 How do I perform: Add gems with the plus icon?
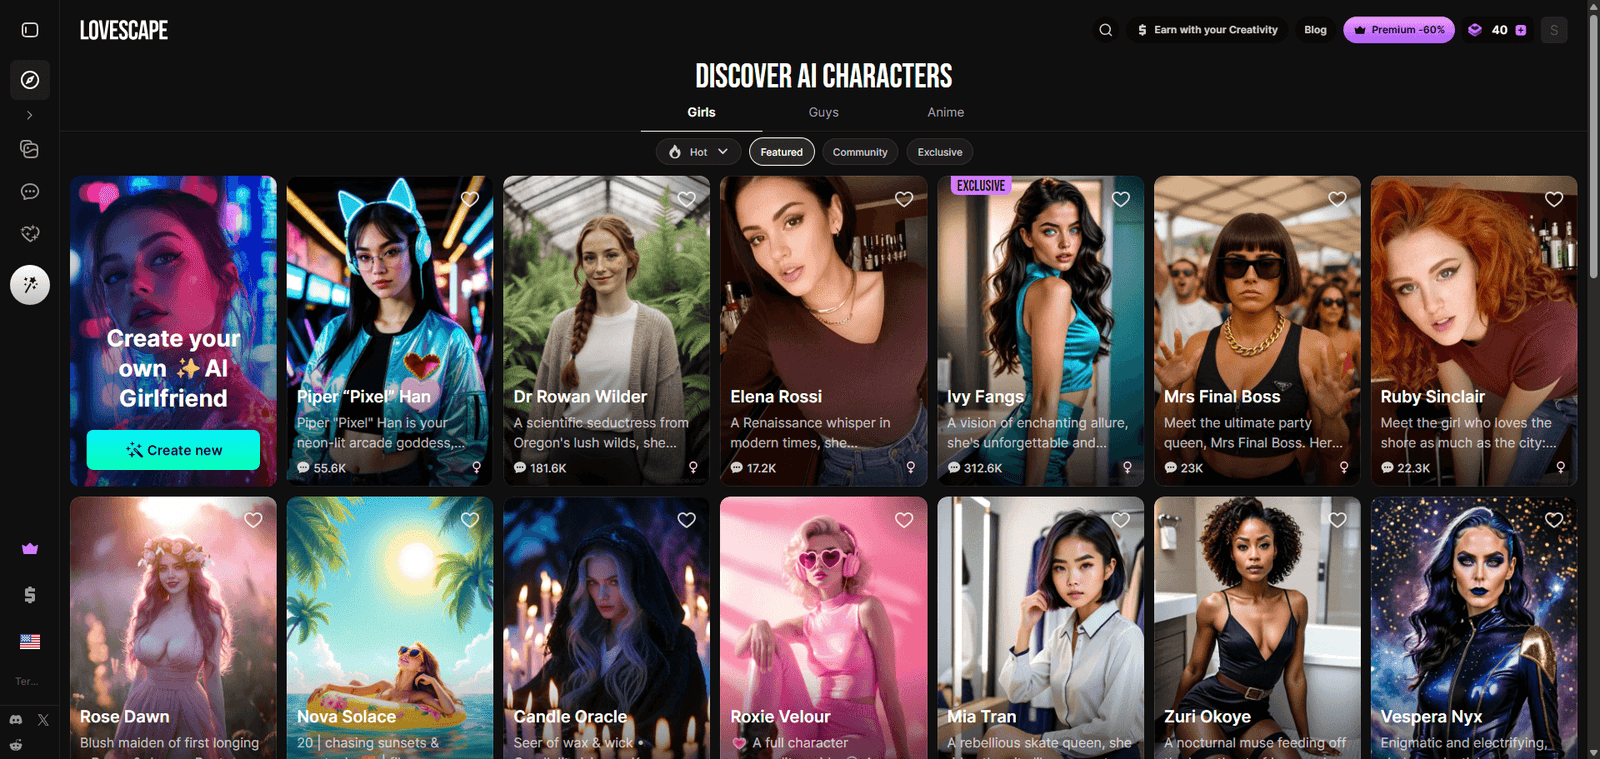[1521, 30]
